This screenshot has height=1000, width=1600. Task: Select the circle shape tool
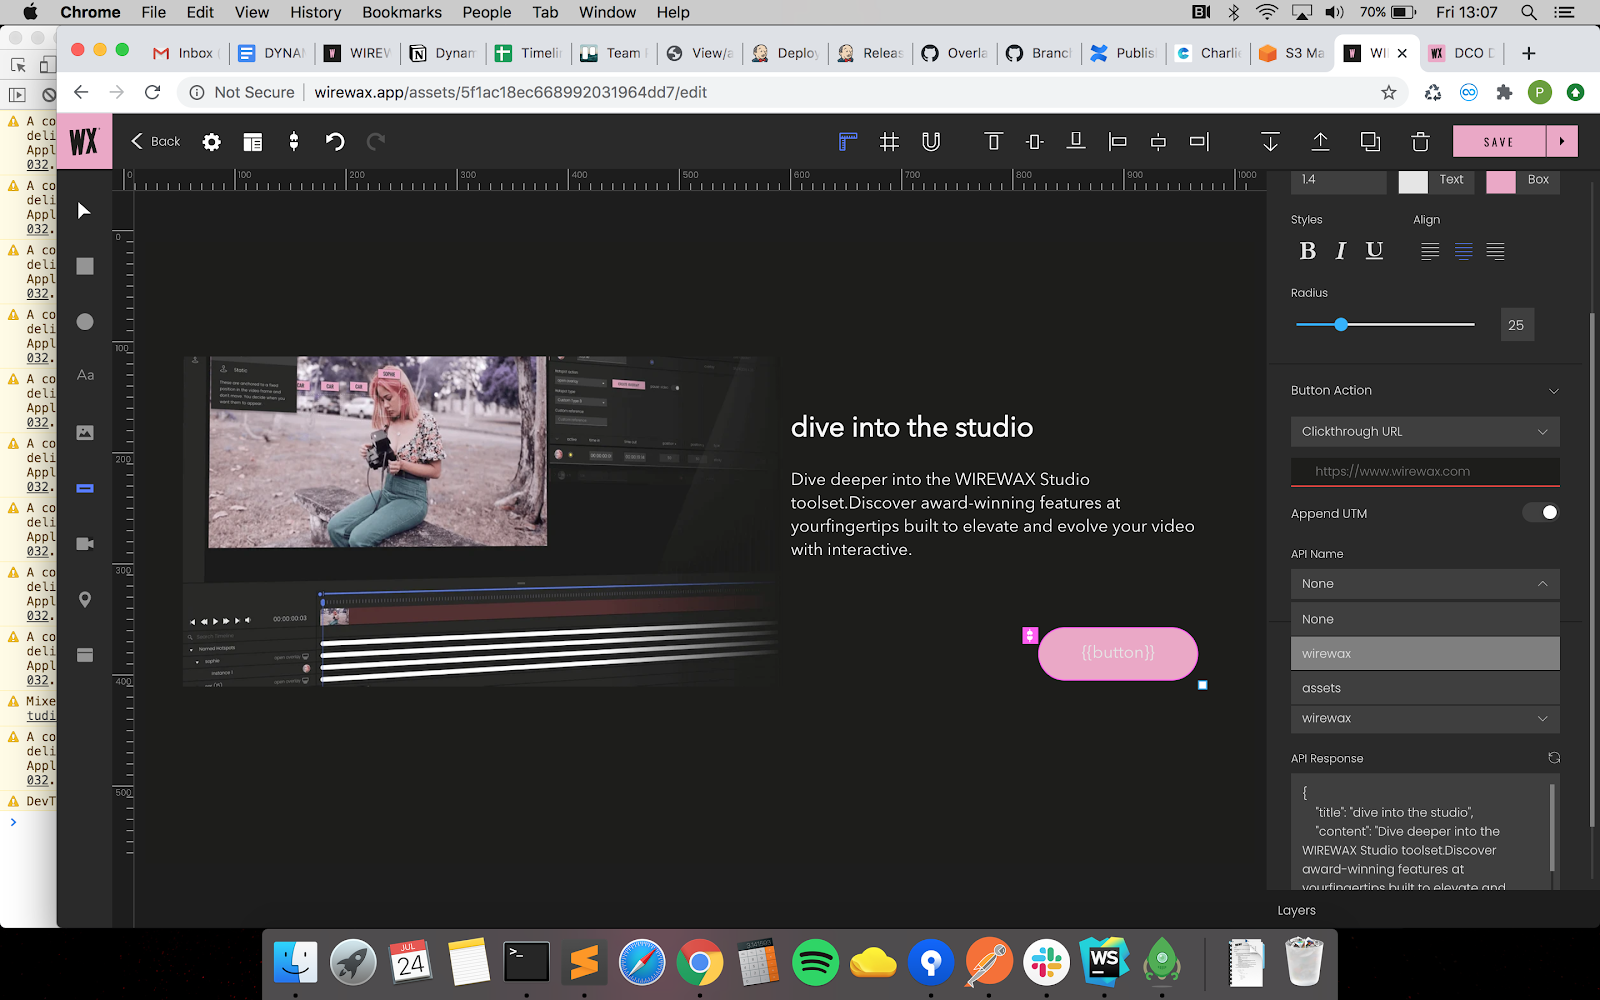[x=85, y=321]
